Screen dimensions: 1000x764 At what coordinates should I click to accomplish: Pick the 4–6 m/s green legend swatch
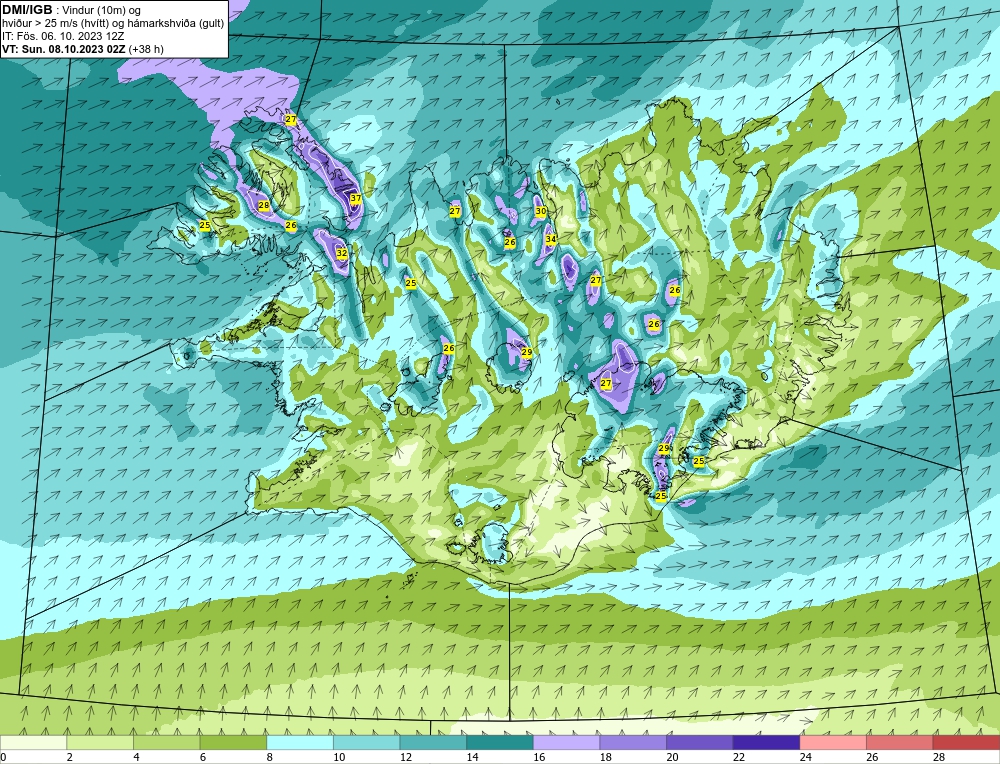[x=166, y=742]
